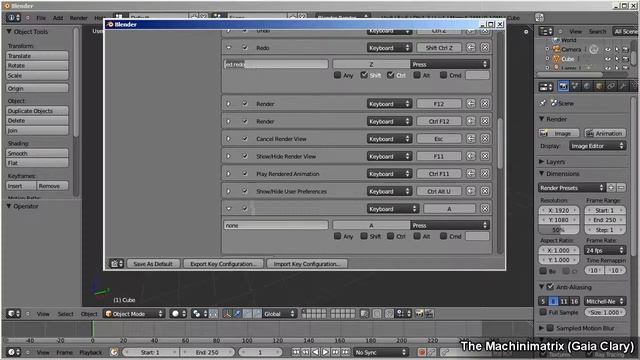640x360 pixels.
Task: Open Add menu in main window
Action: (x=58, y=18)
